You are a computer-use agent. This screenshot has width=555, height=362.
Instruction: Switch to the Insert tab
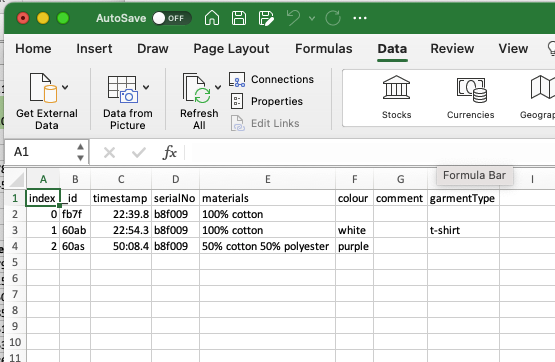(x=94, y=48)
